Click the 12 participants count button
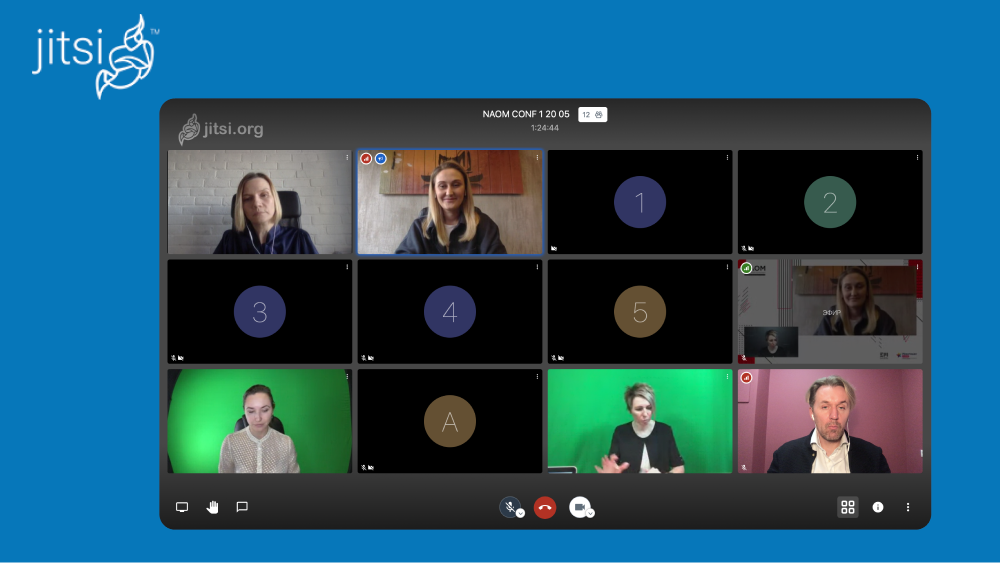The height and width of the screenshot is (563, 1000). click(x=592, y=114)
